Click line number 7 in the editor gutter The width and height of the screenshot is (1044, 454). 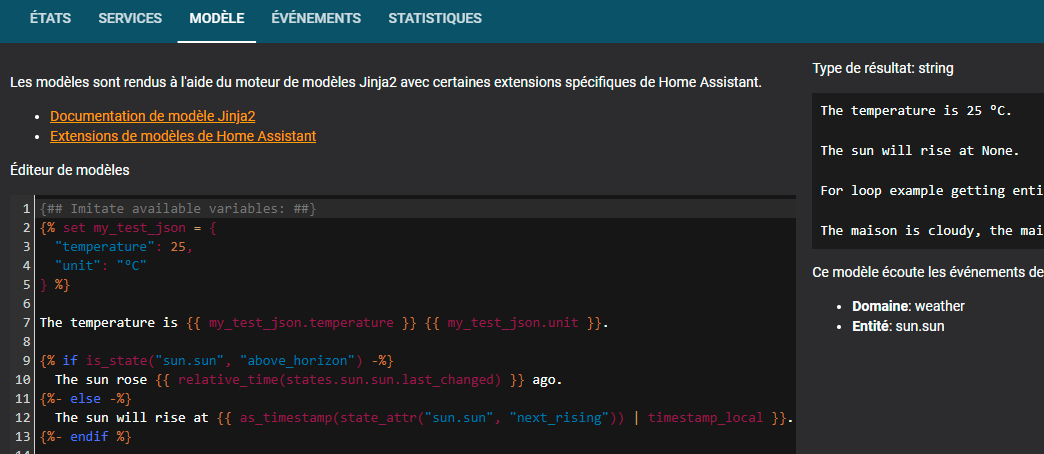pyautogui.click(x=28, y=323)
